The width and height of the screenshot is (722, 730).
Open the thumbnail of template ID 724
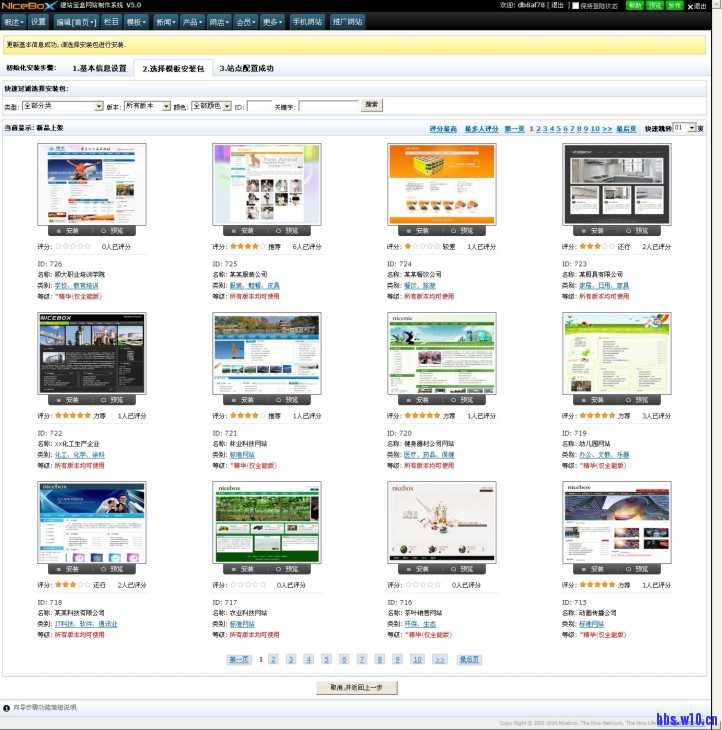tap(441, 183)
